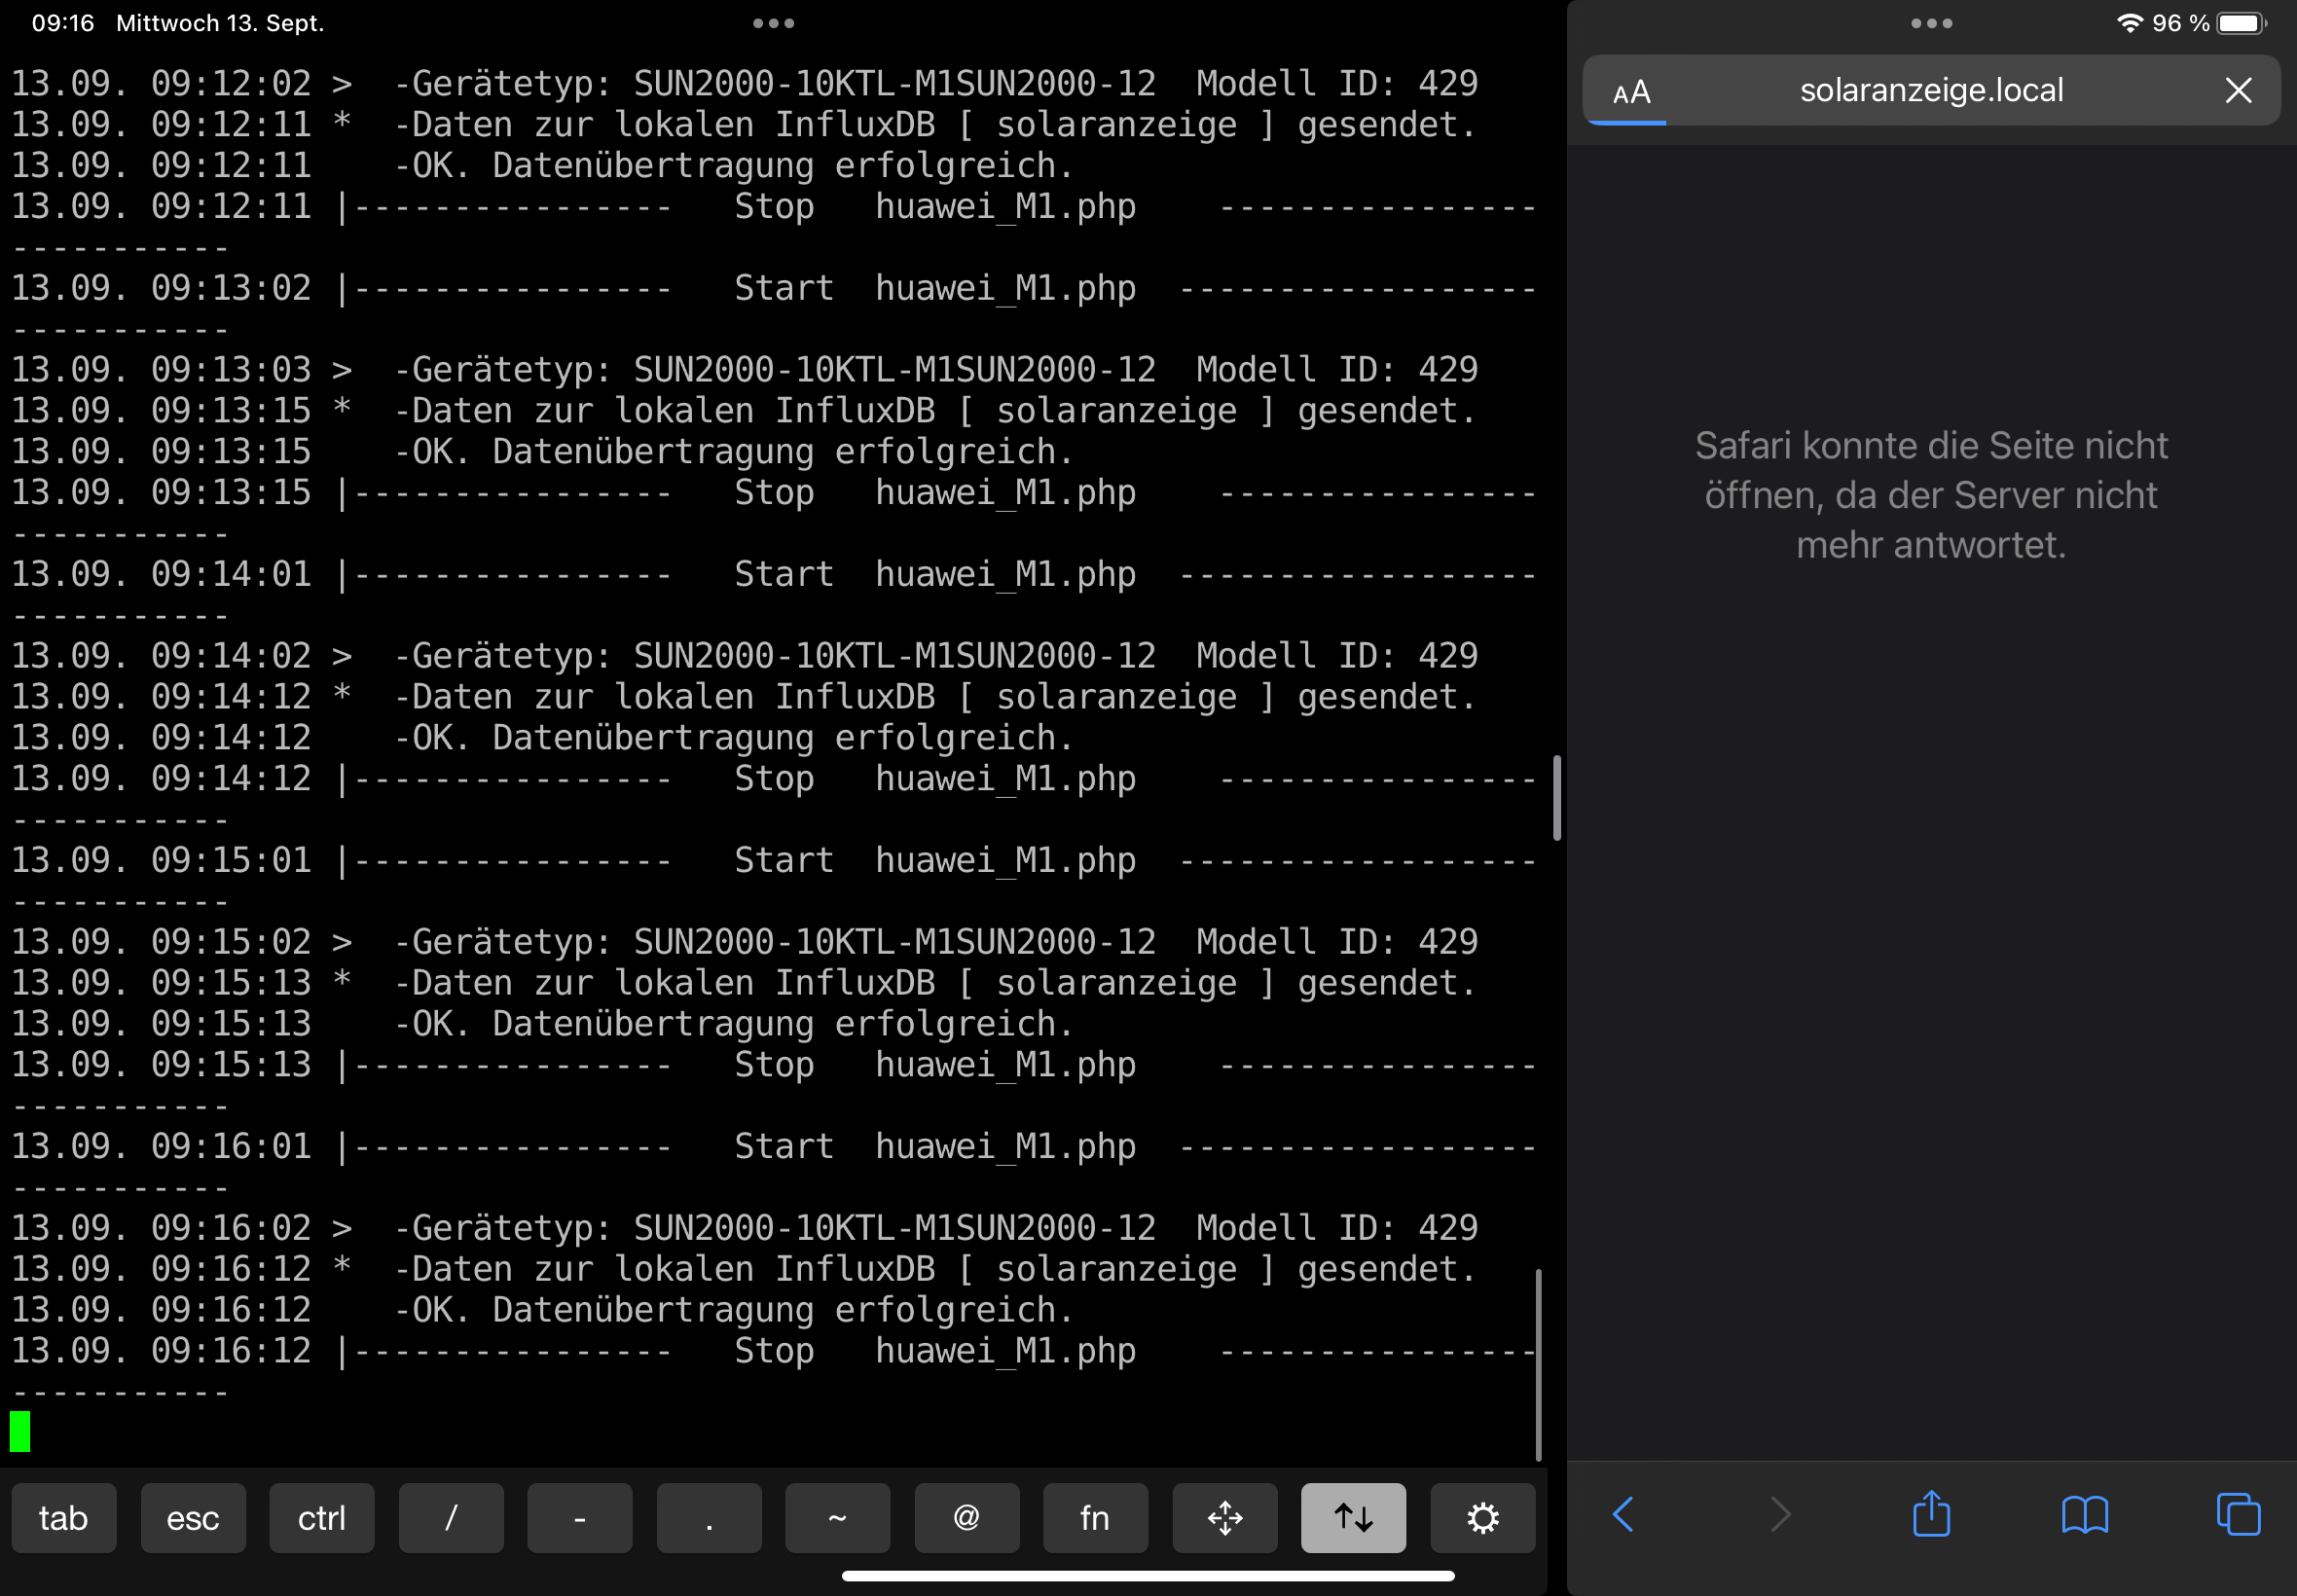
Task: Tap the tab key on terminal toolbar
Action: pos(63,1518)
